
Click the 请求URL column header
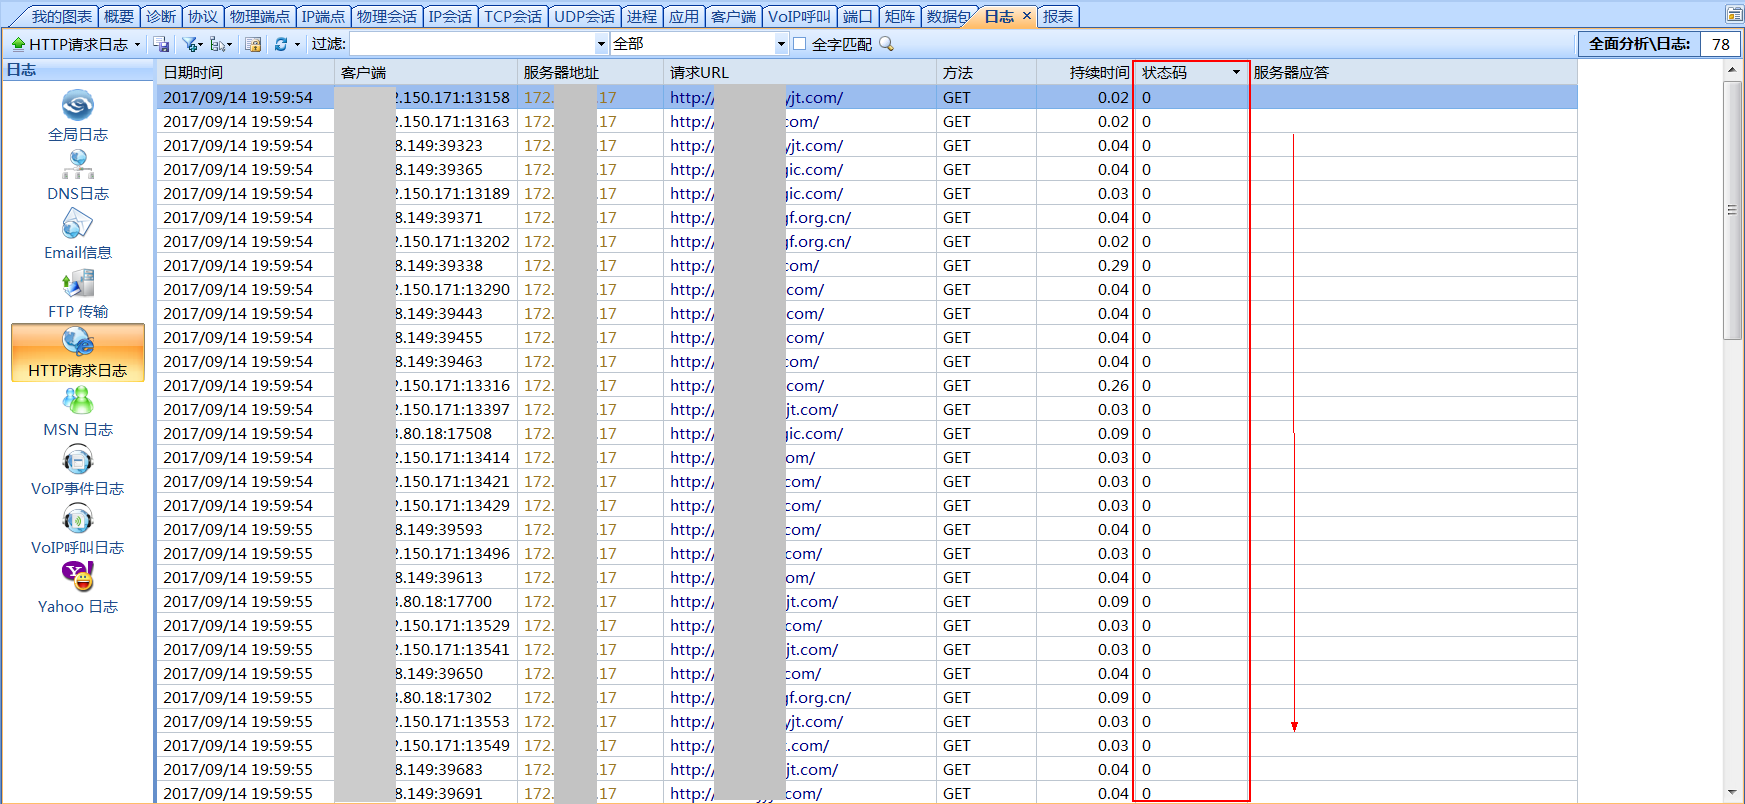coord(700,72)
